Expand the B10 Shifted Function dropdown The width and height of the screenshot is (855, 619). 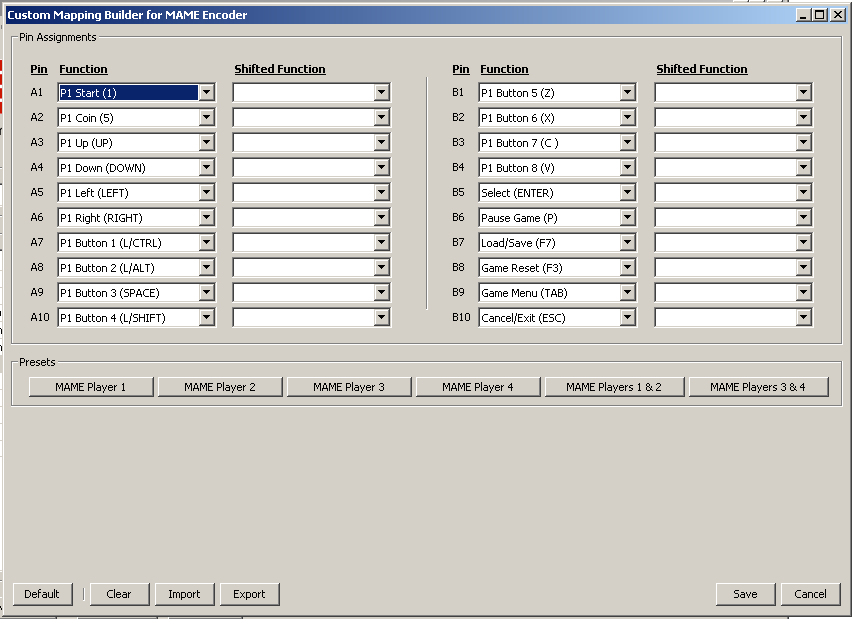(x=803, y=318)
